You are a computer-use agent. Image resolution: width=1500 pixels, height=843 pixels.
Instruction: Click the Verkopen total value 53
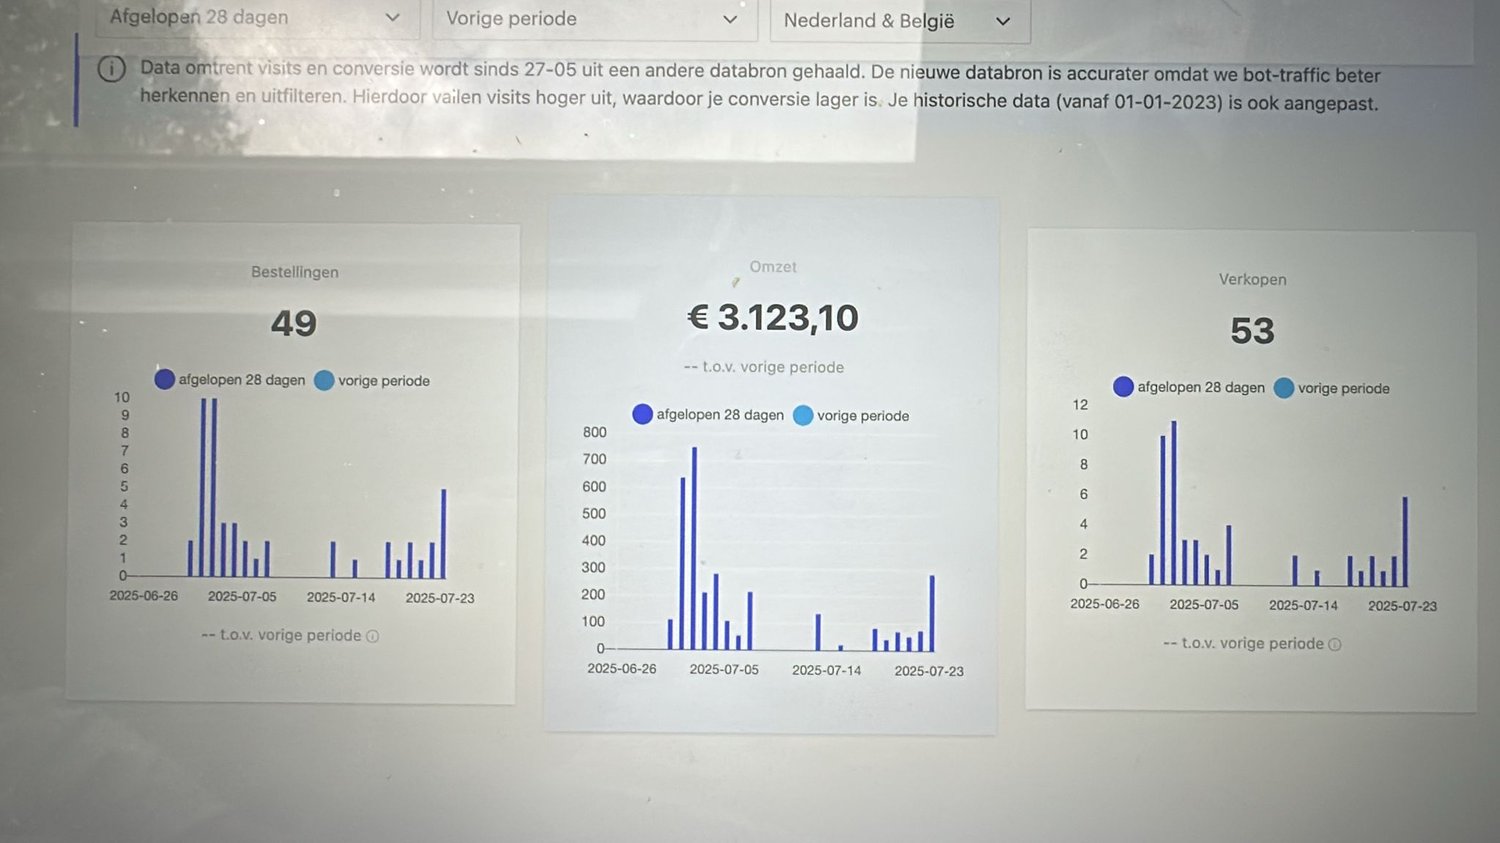(1252, 331)
